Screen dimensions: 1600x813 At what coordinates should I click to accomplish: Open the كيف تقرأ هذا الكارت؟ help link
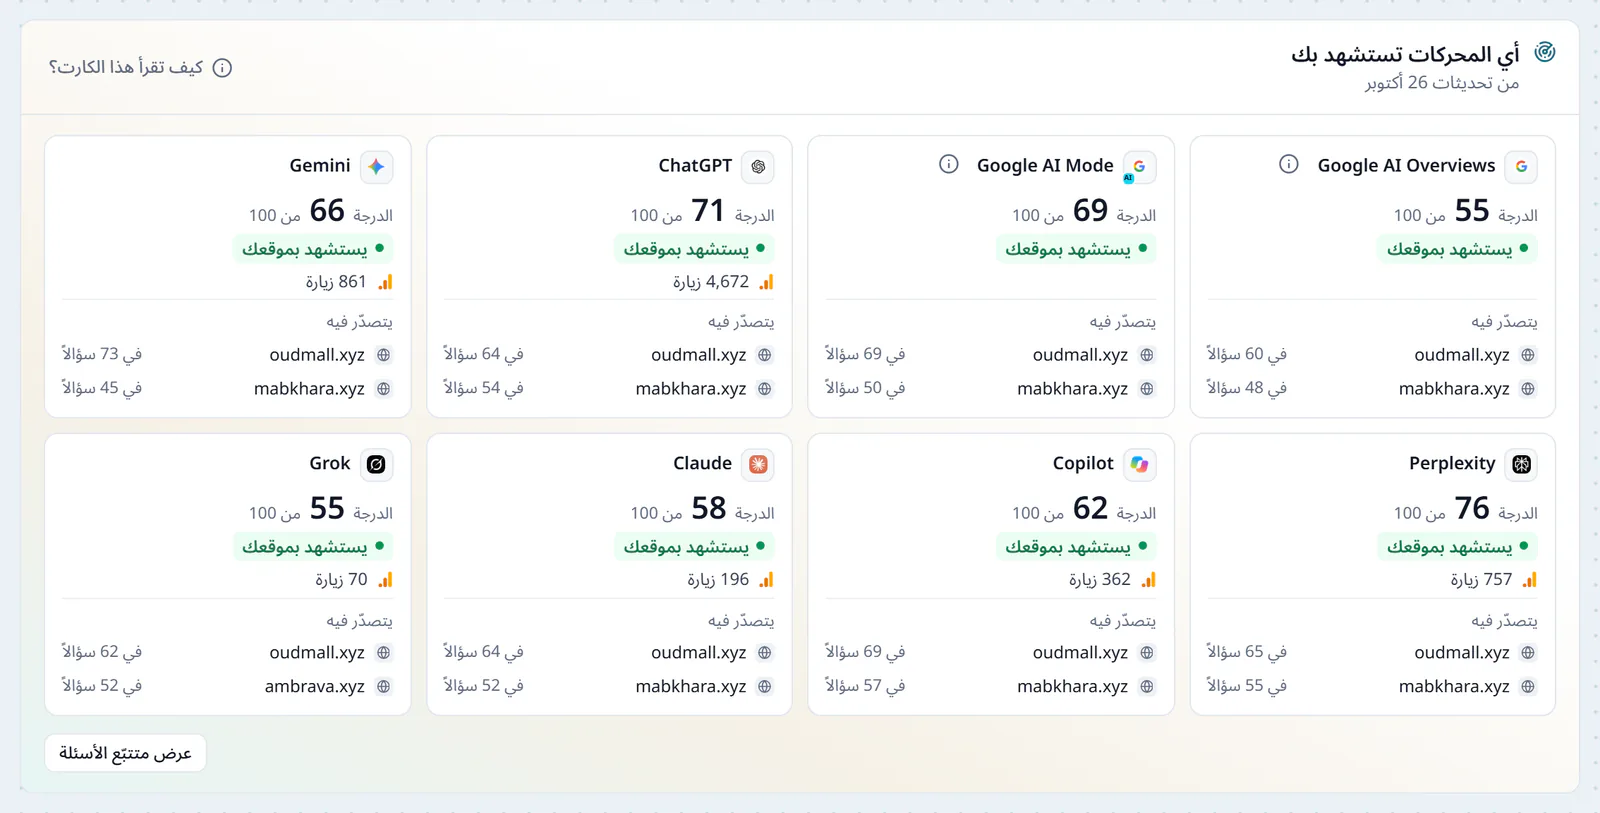140,67
